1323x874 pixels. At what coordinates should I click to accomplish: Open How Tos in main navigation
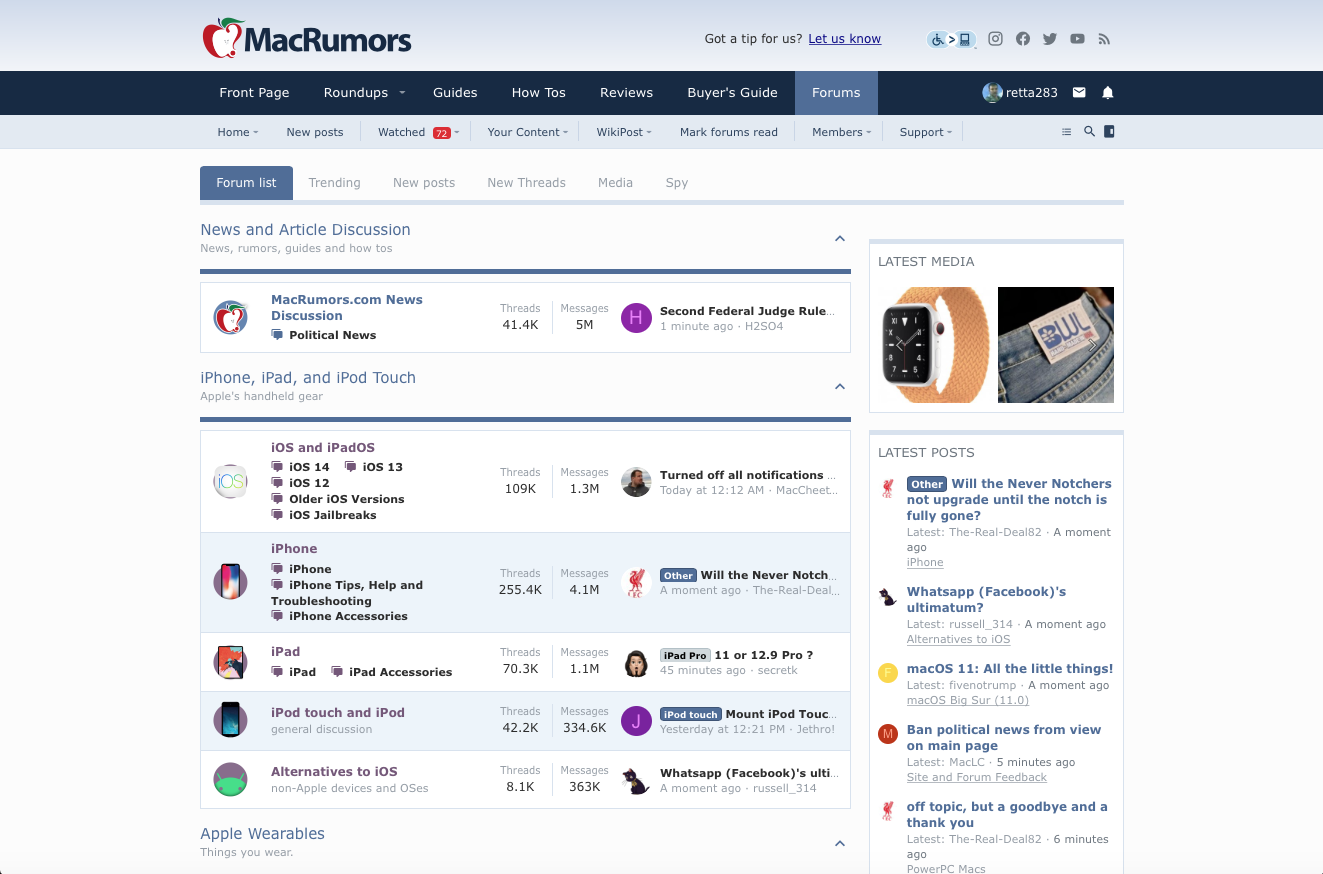click(x=539, y=93)
